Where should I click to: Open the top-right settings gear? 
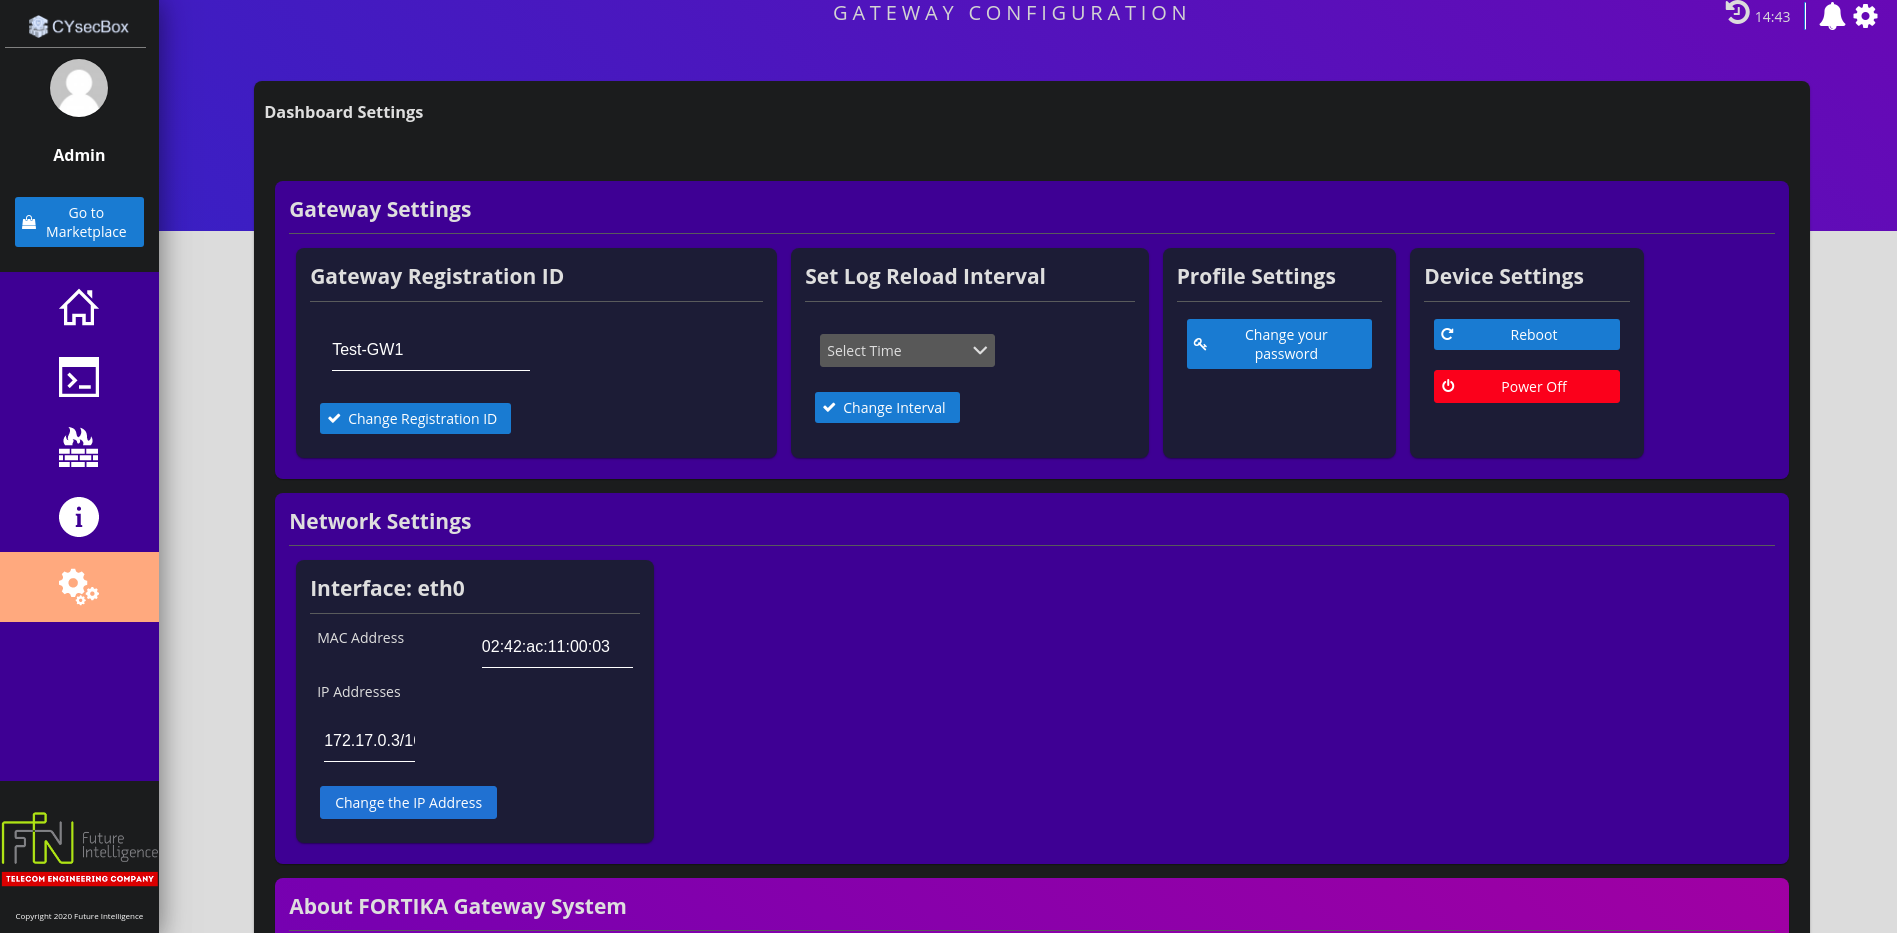[x=1866, y=16]
